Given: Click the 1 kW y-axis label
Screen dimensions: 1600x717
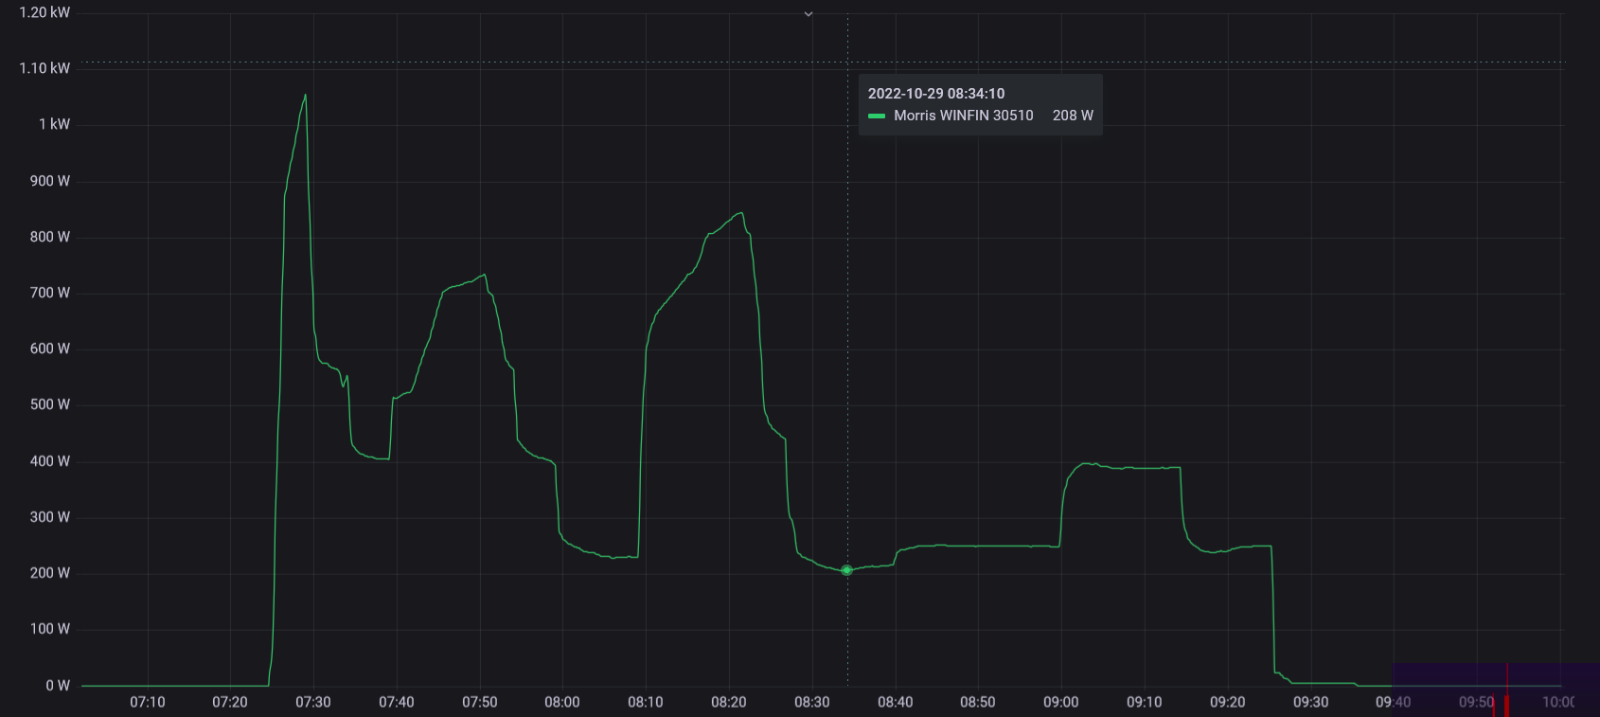Looking at the screenshot, I should (x=55, y=124).
